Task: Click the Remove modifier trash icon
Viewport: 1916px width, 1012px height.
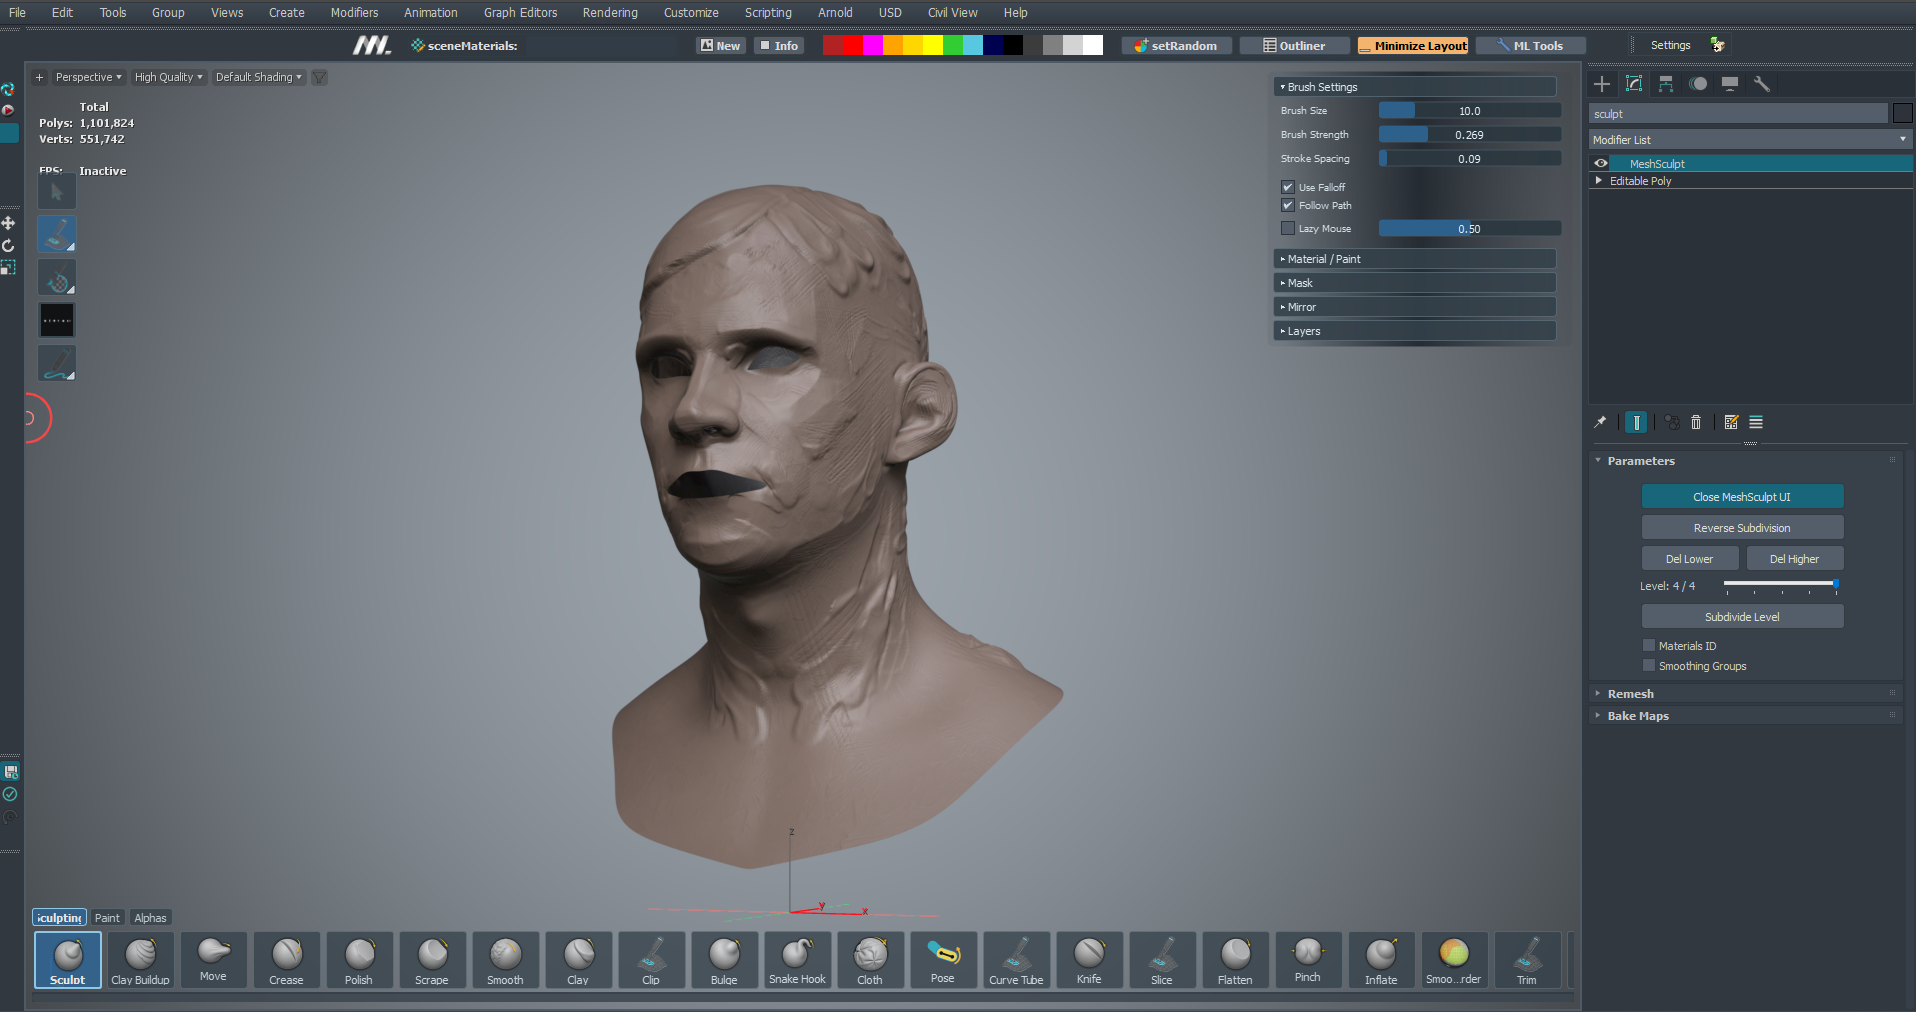Action: click(x=1696, y=422)
